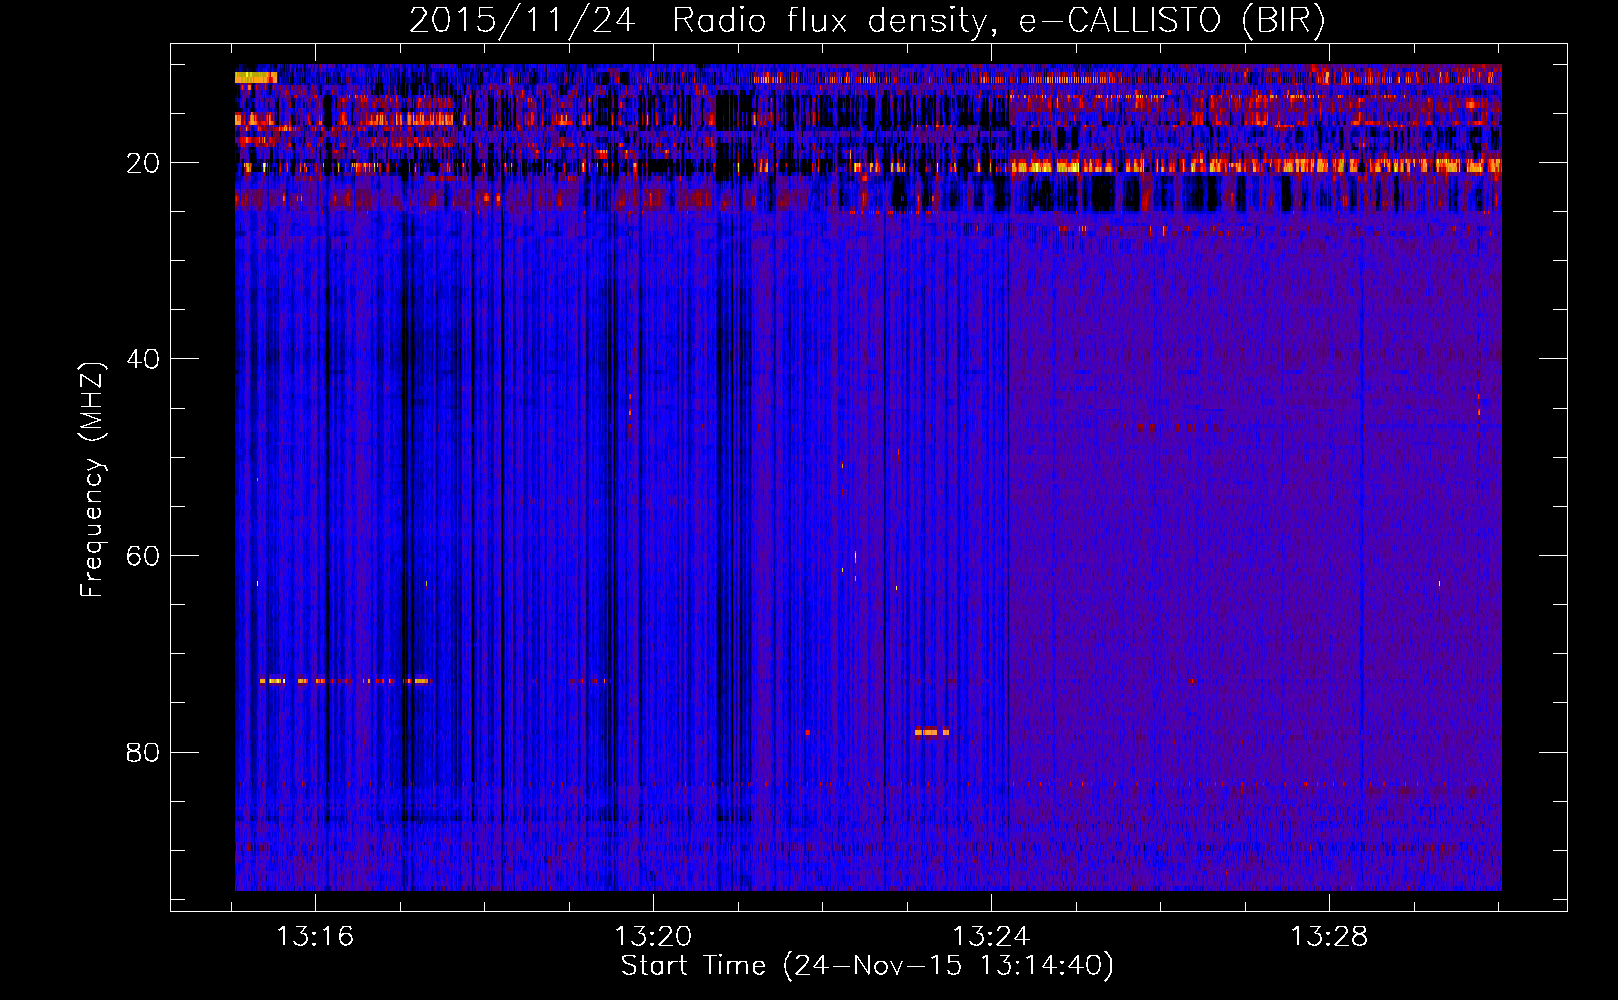Click the 'Start Time (24-Nov-15 13:14:40)' label
This screenshot has width=1618, height=1000.
[x=867, y=966]
